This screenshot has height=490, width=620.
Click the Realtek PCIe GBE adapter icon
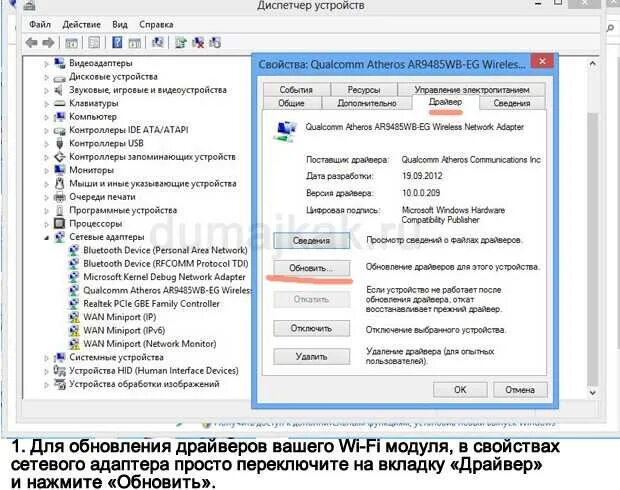point(74,304)
